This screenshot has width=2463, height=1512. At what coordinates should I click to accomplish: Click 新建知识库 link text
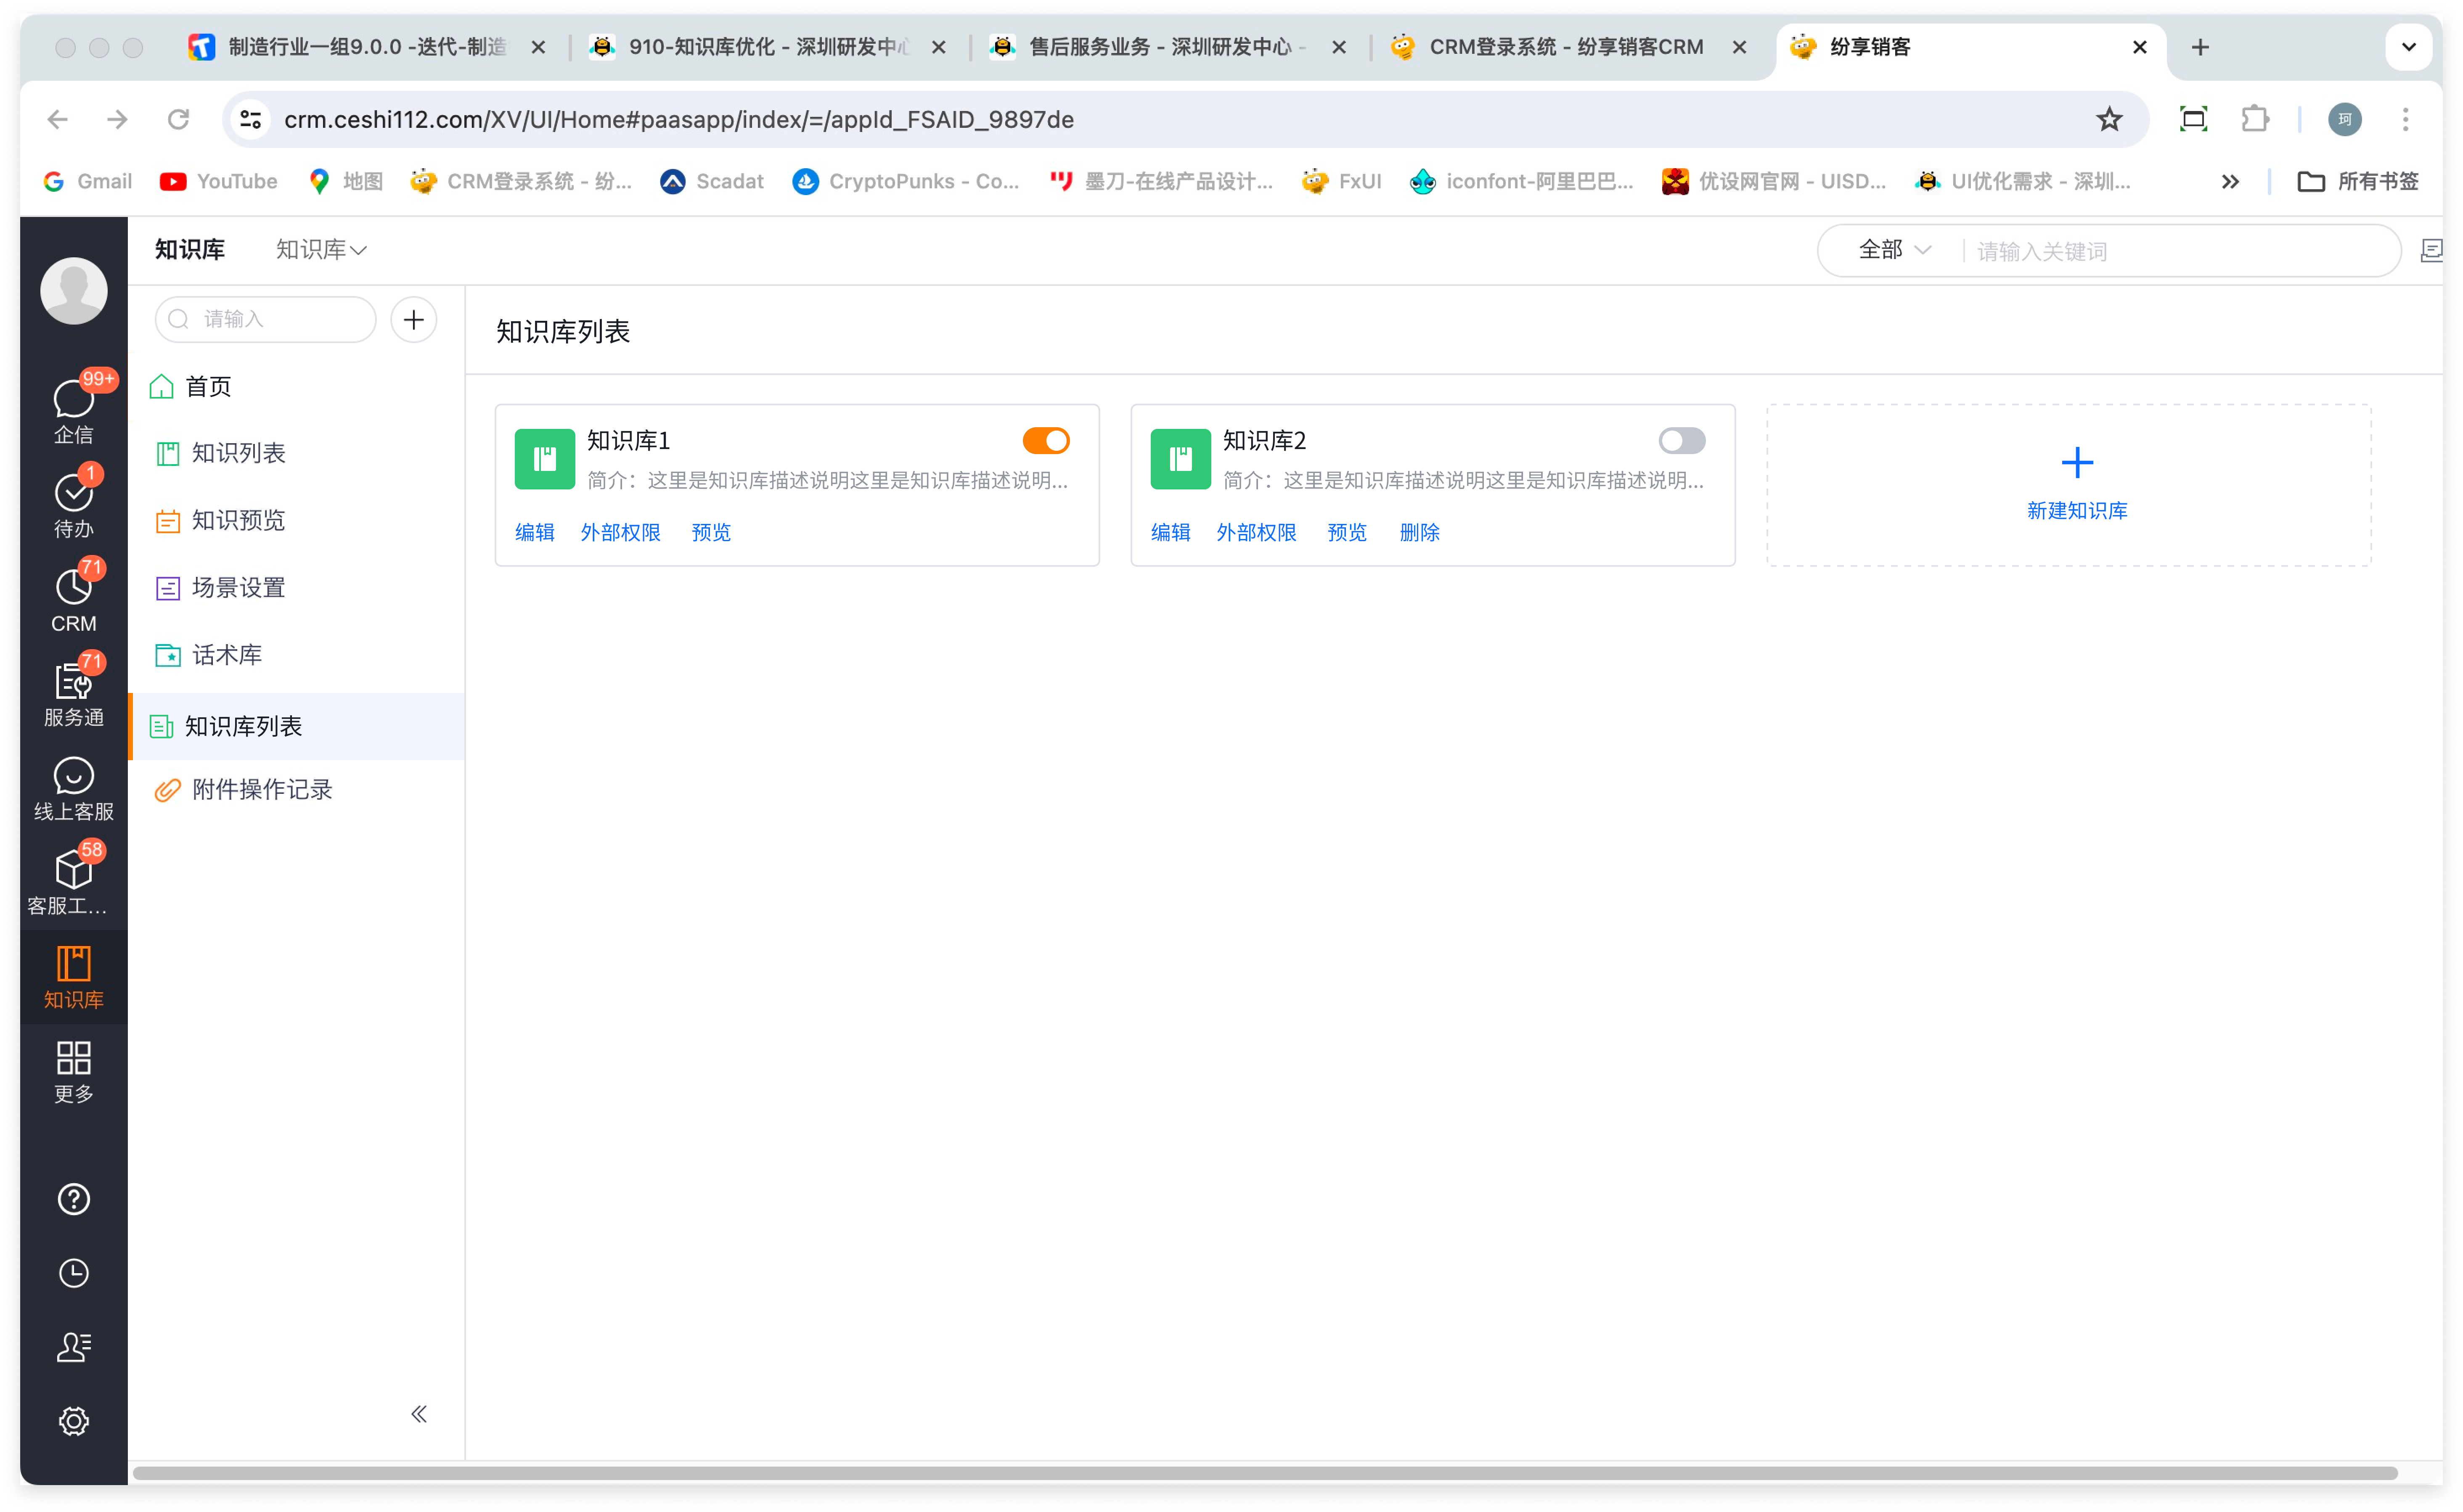2077,510
